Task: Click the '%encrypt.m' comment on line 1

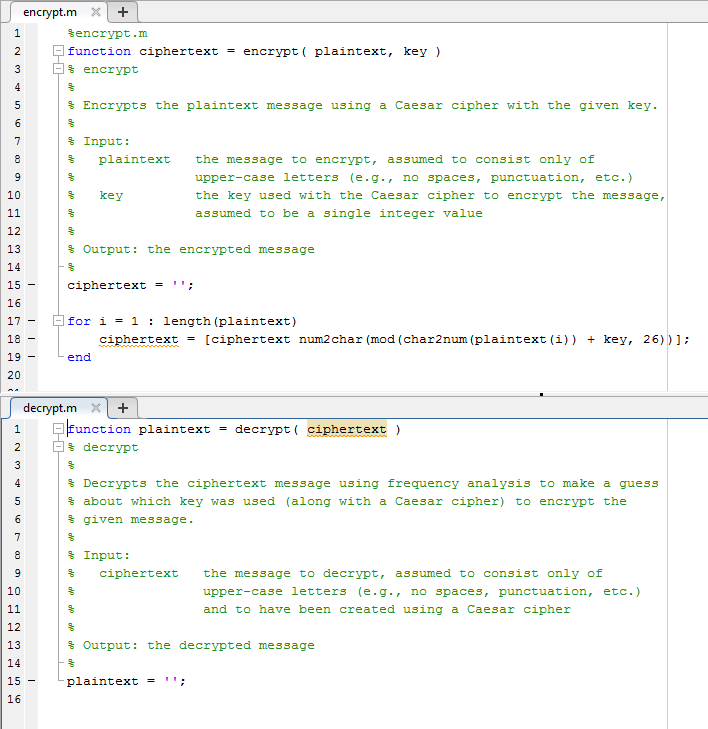Action: pos(107,33)
